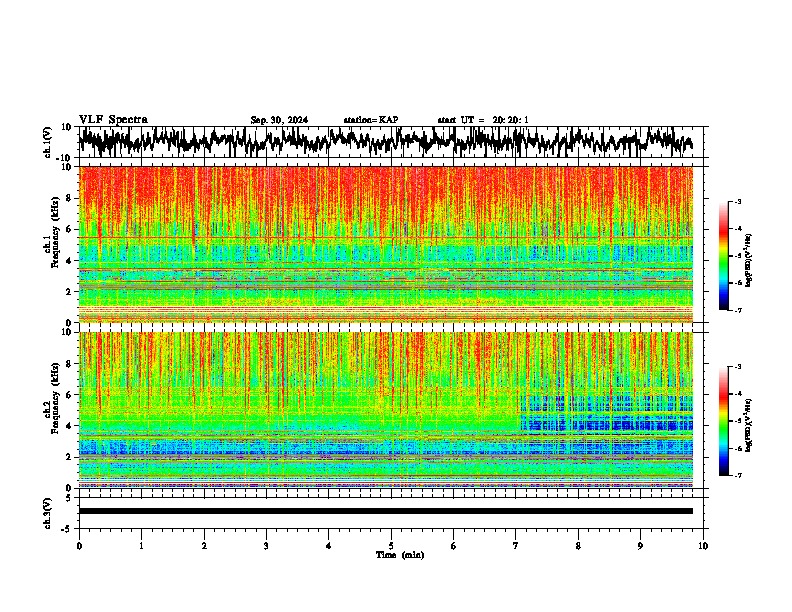Click time axis tick label "10"
The image size is (792, 612).
[703, 546]
